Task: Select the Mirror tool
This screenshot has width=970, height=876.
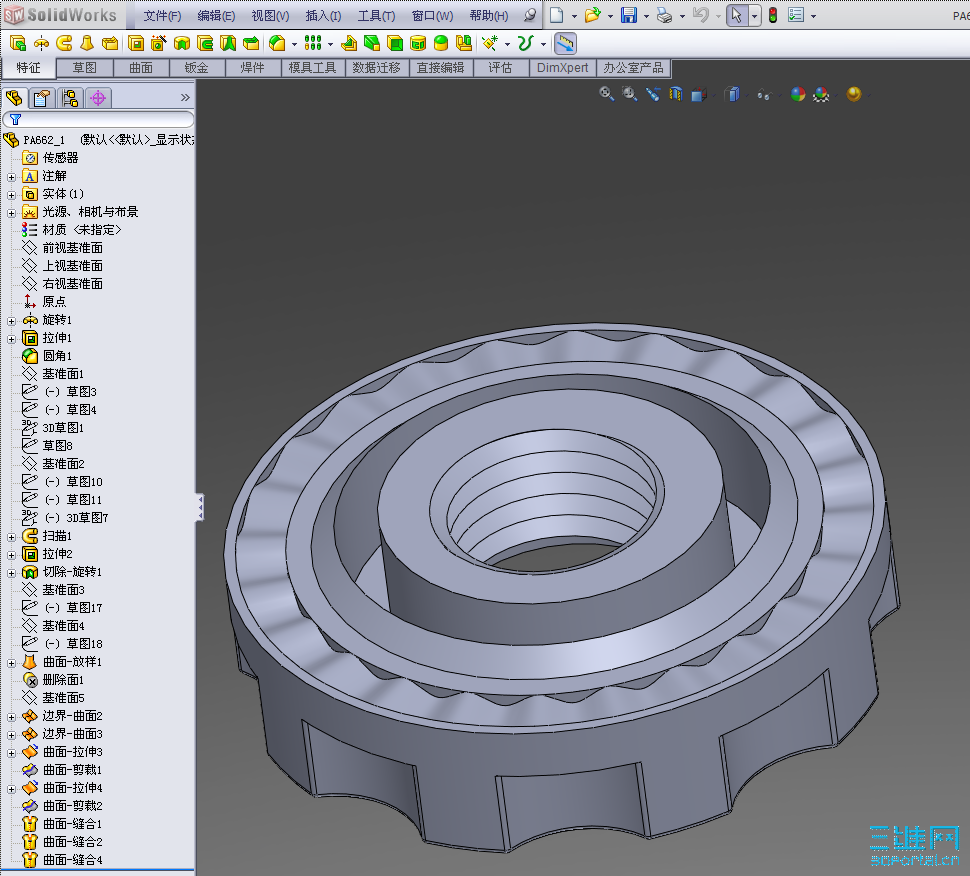Action: click(464, 43)
